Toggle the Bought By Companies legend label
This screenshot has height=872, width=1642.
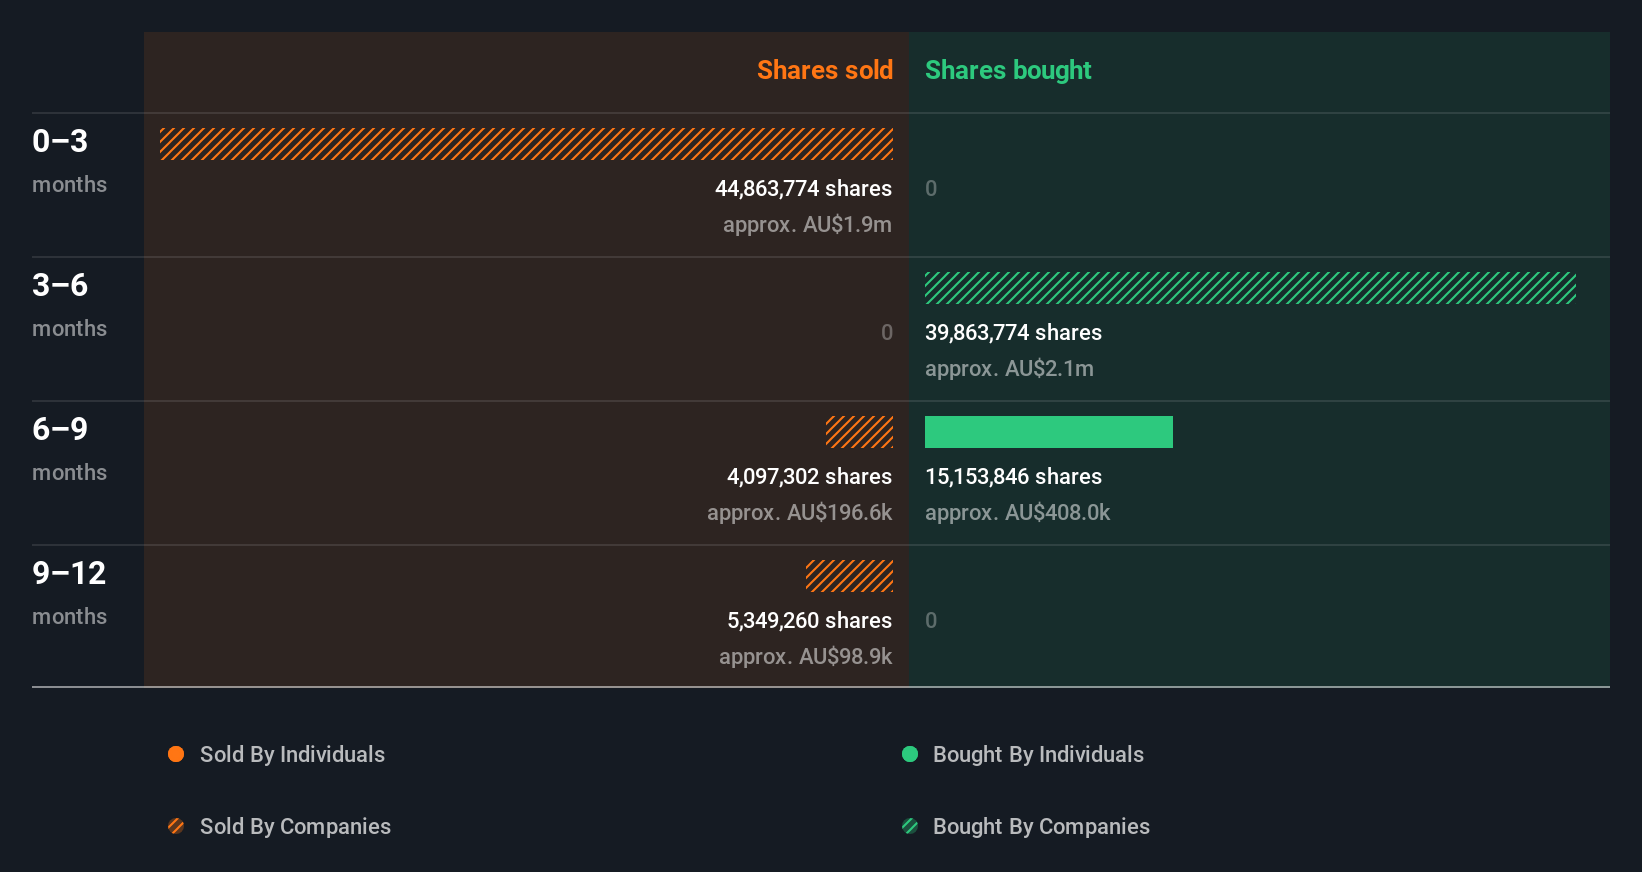pos(1041,826)
